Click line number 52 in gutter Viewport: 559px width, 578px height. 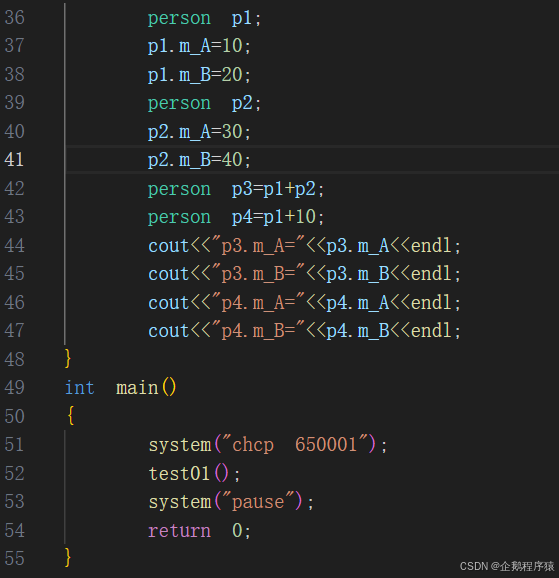tap(14, 474)
